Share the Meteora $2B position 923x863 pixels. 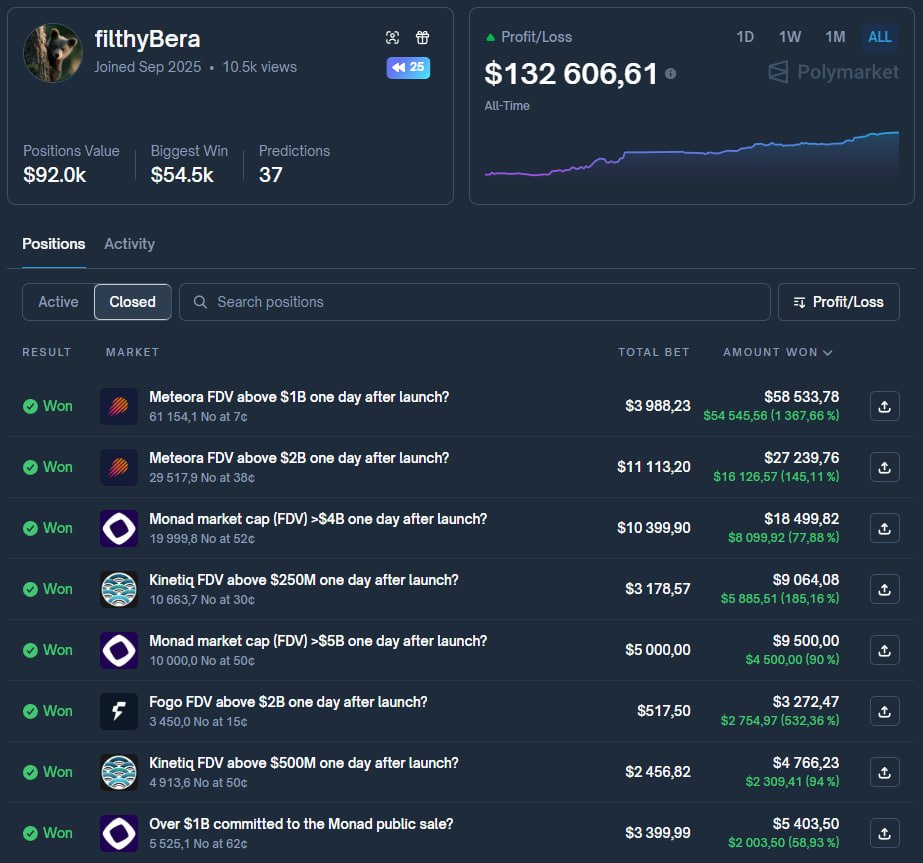pyautogui.click(x=884, y=467)
